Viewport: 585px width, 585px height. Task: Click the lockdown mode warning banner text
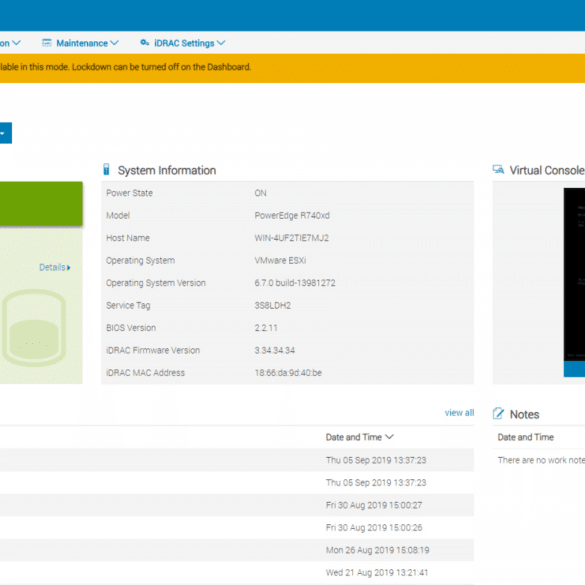click(125, 67)
